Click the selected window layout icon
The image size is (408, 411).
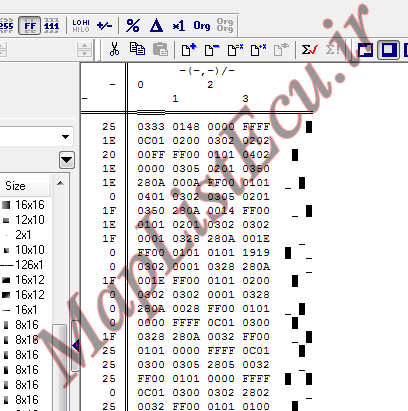click(388, 50)
